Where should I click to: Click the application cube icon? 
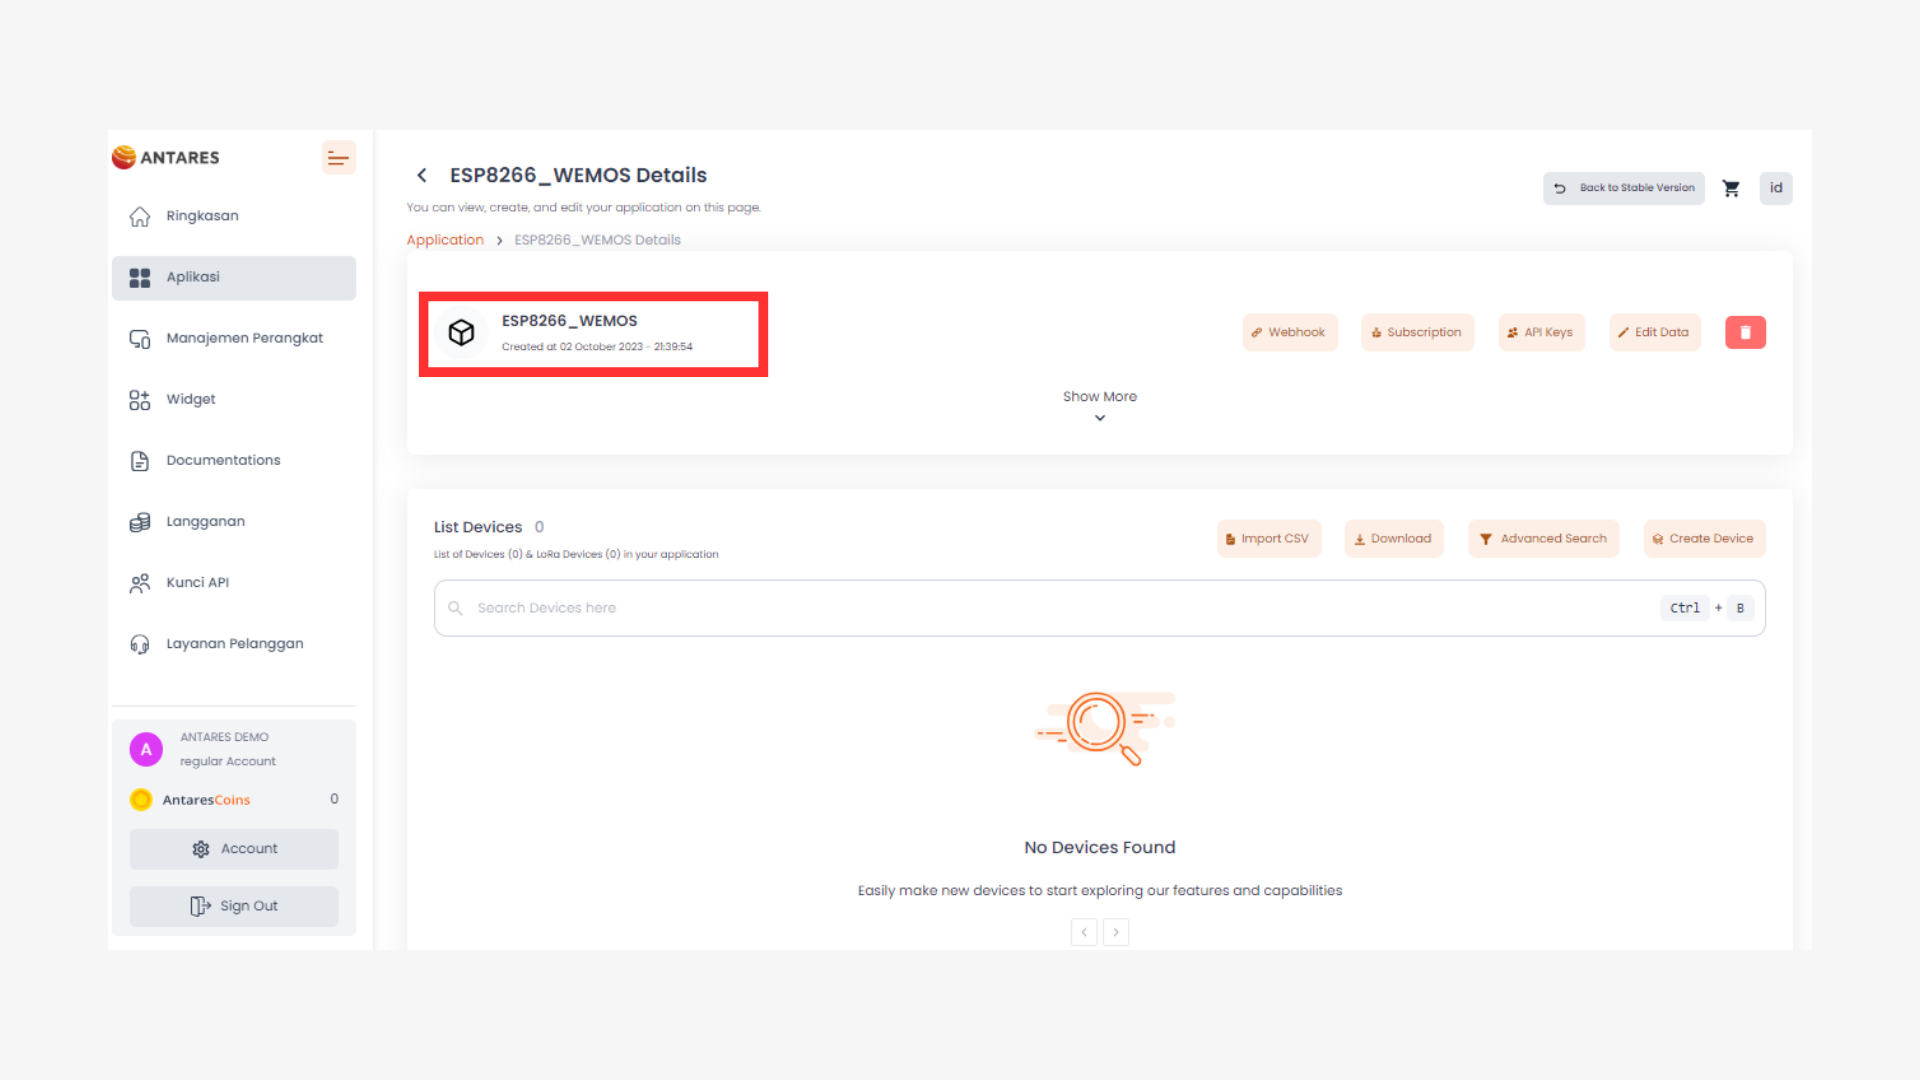coord(461,332)
